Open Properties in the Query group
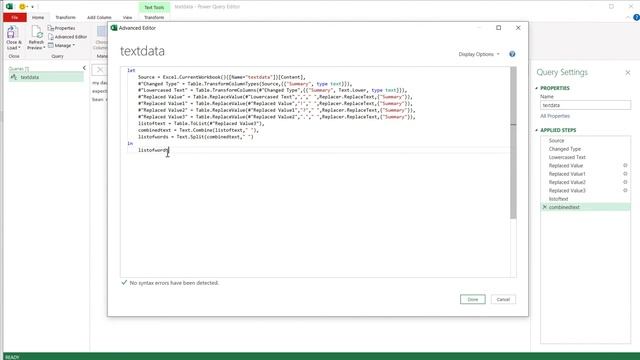The height and width of the screenshot is (360, 640). 62,28
